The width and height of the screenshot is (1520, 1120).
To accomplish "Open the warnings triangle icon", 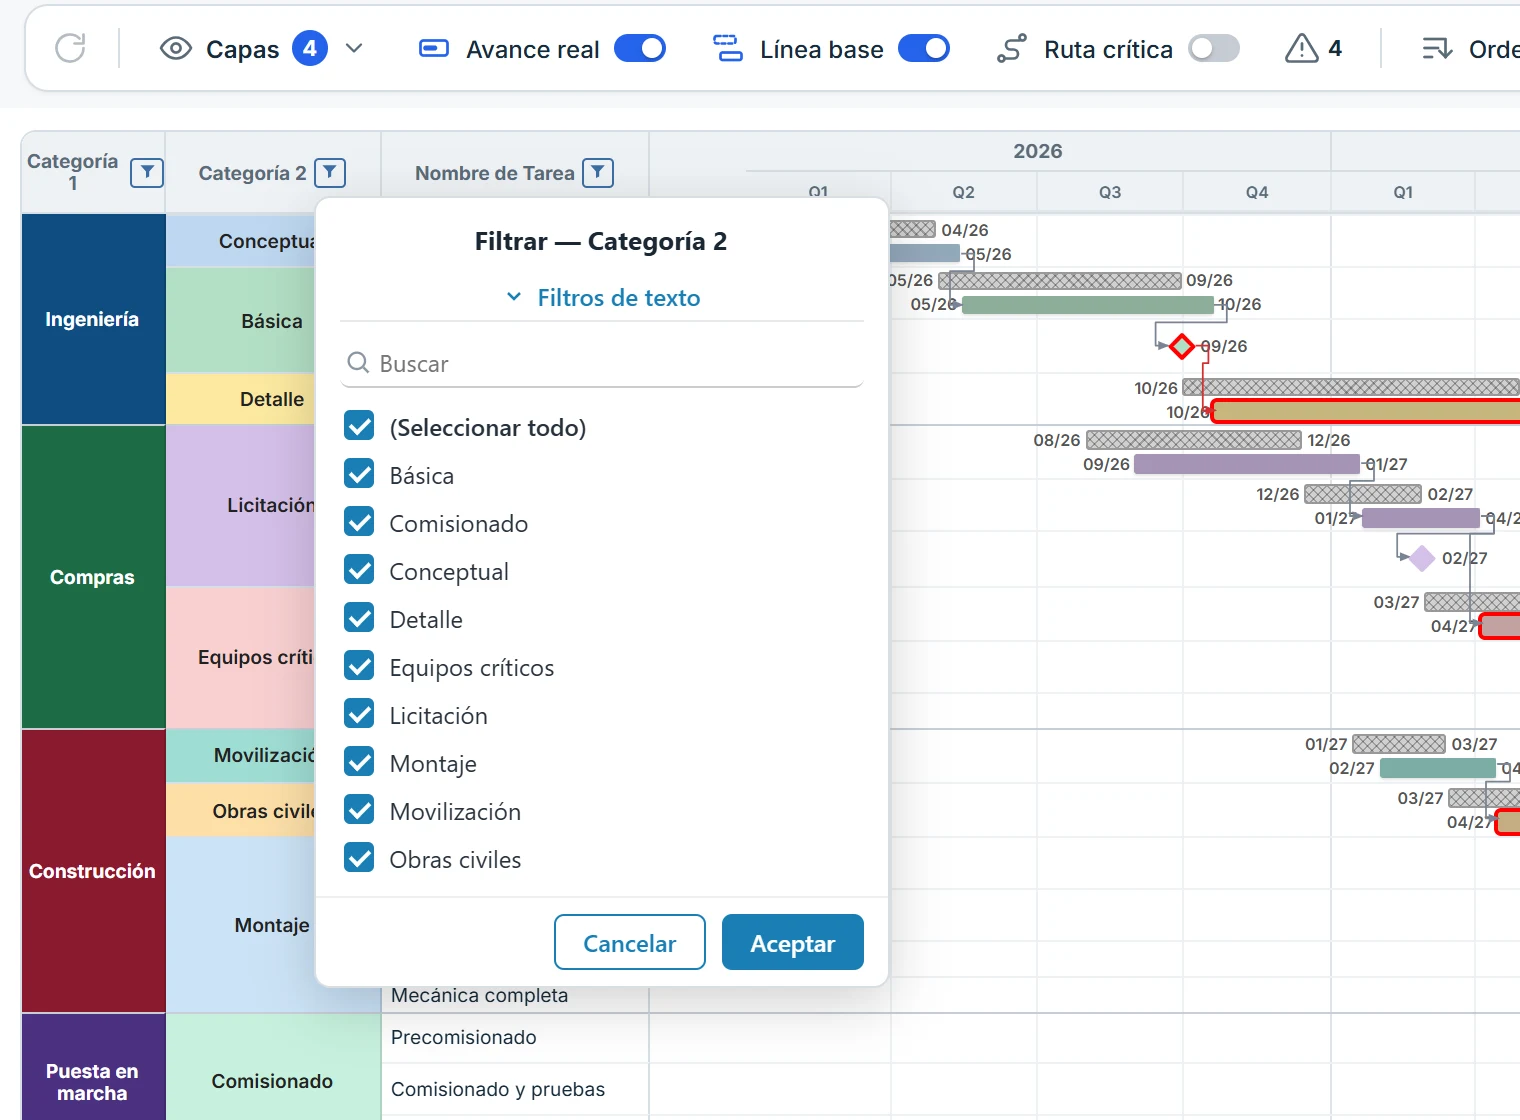I will click(1301, 48).
